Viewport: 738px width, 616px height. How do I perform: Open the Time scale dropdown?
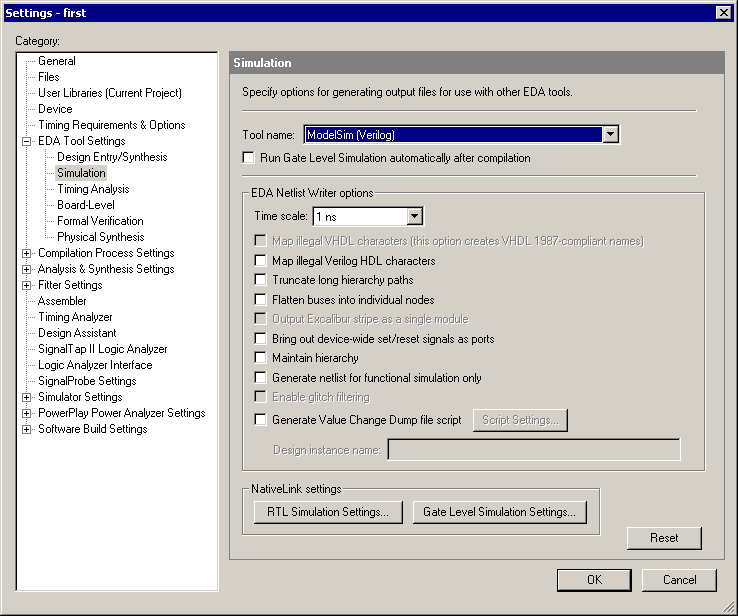pos(415,216)
